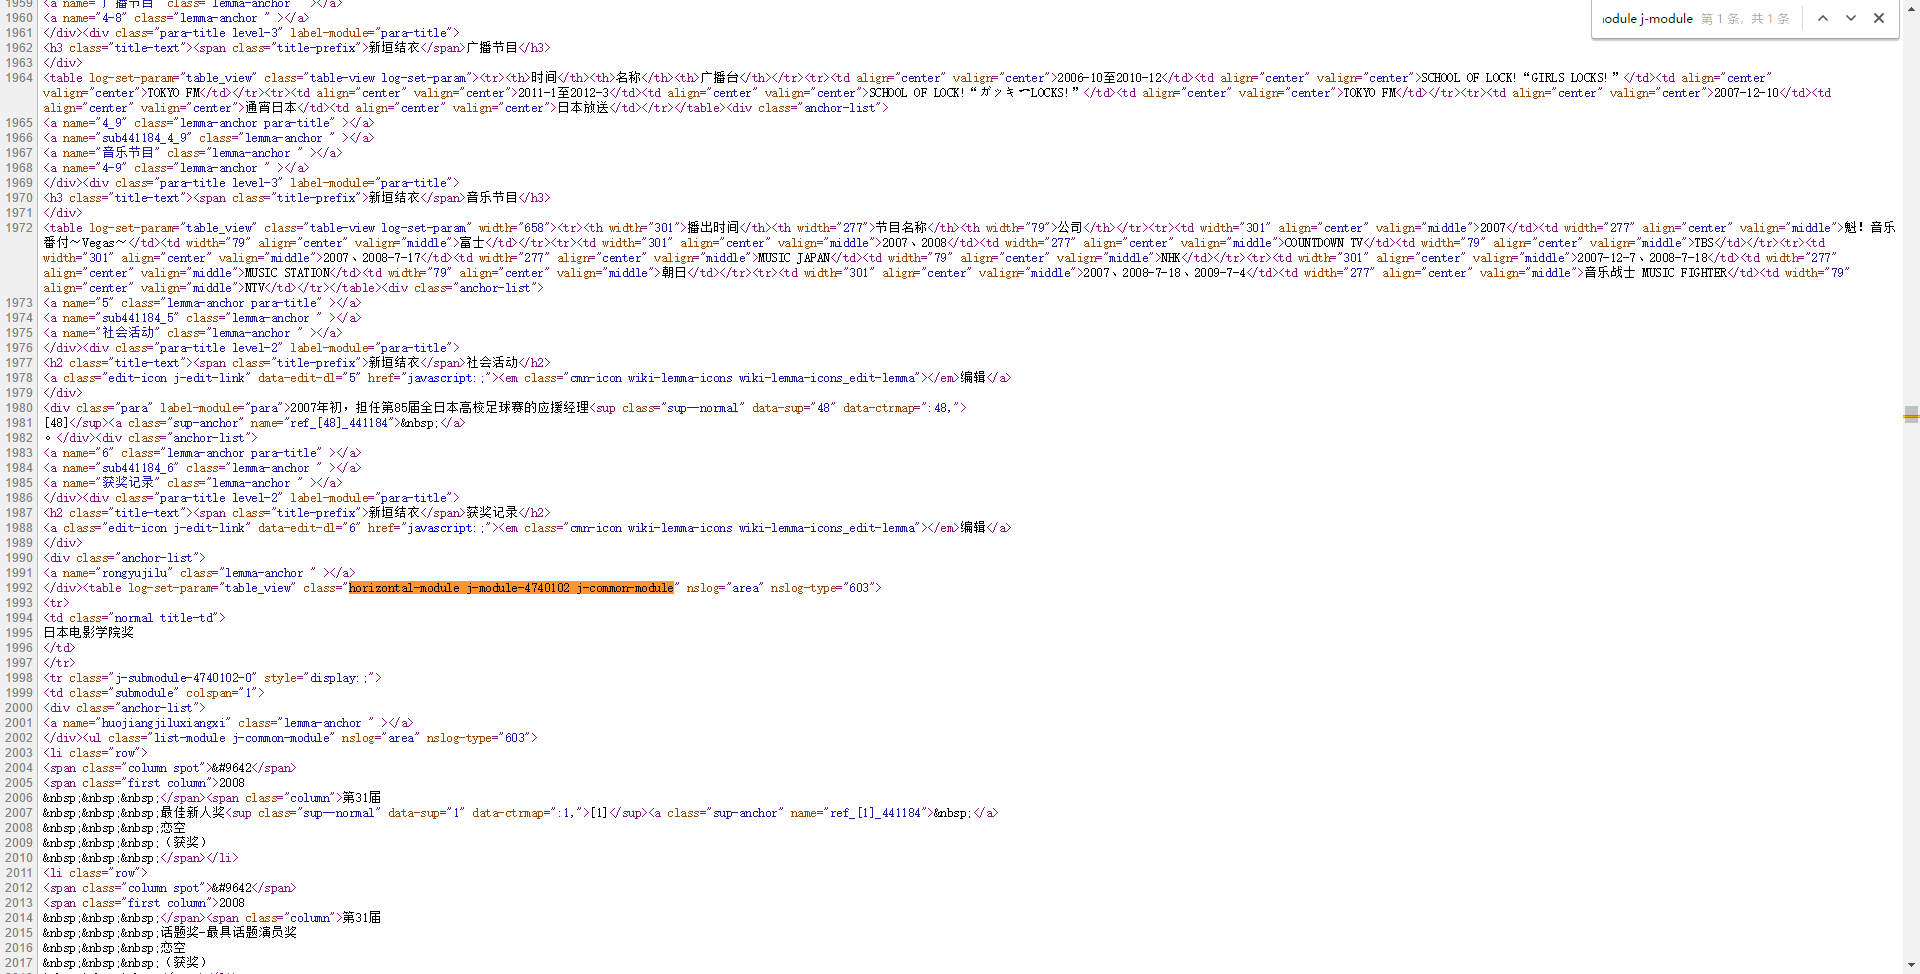Jump to the previous find result arrow
The width and height of the screenshot is (1920, 974).
1823,18
